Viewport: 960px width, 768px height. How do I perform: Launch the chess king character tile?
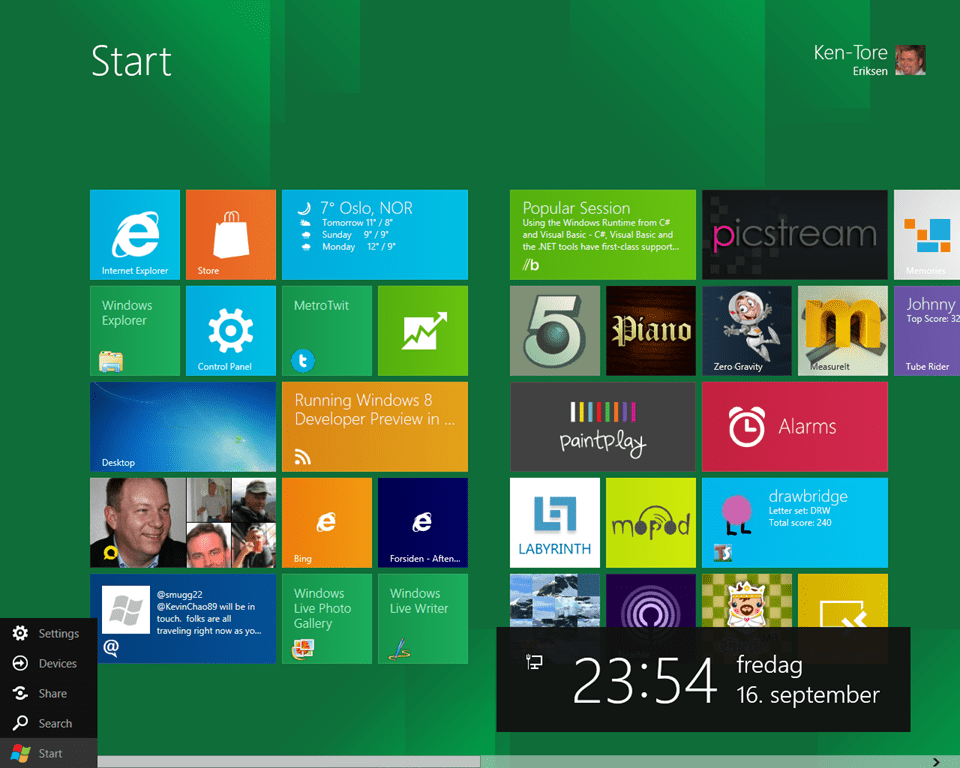click(747, 600)
